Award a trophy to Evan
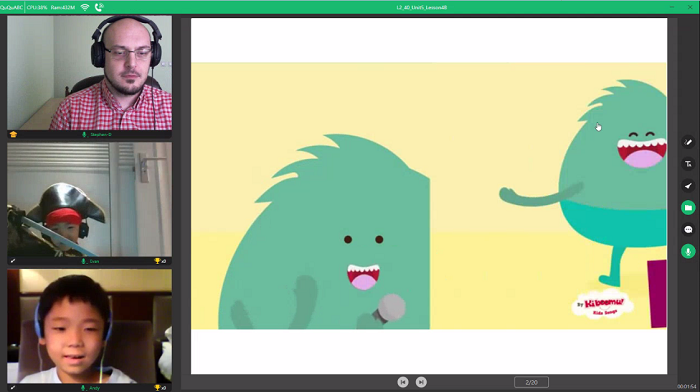Screen dimensions: 700x392 pos(157,261)
